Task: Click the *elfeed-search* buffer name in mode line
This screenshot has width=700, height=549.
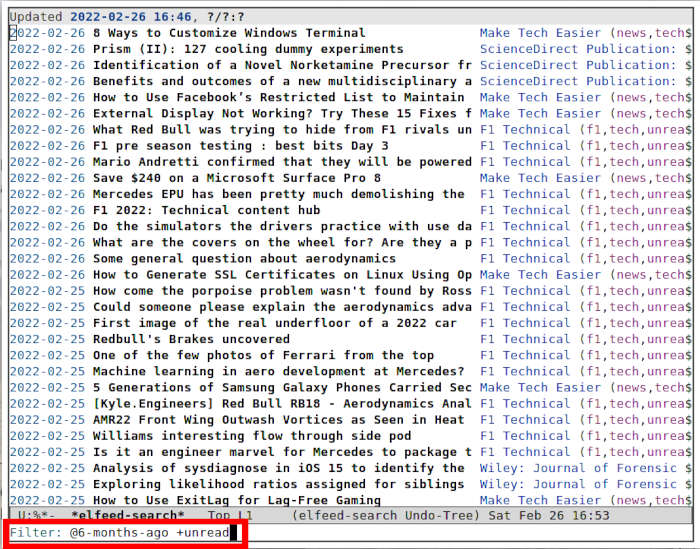Action: [x=128, y=516]
